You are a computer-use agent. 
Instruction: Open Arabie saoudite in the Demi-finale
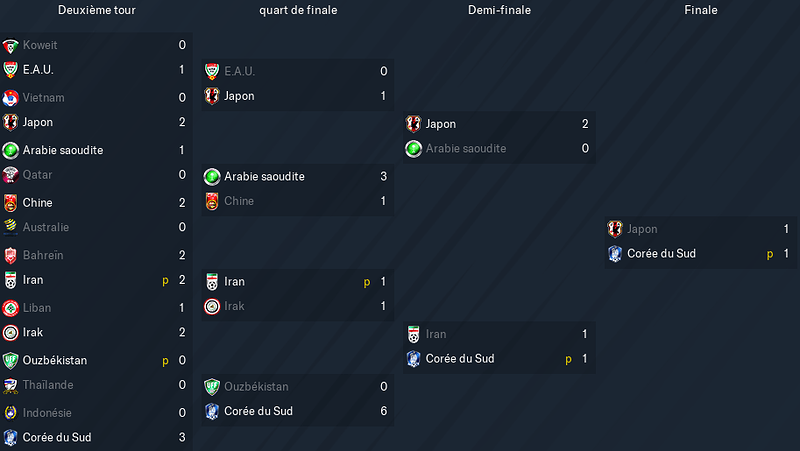466,148
